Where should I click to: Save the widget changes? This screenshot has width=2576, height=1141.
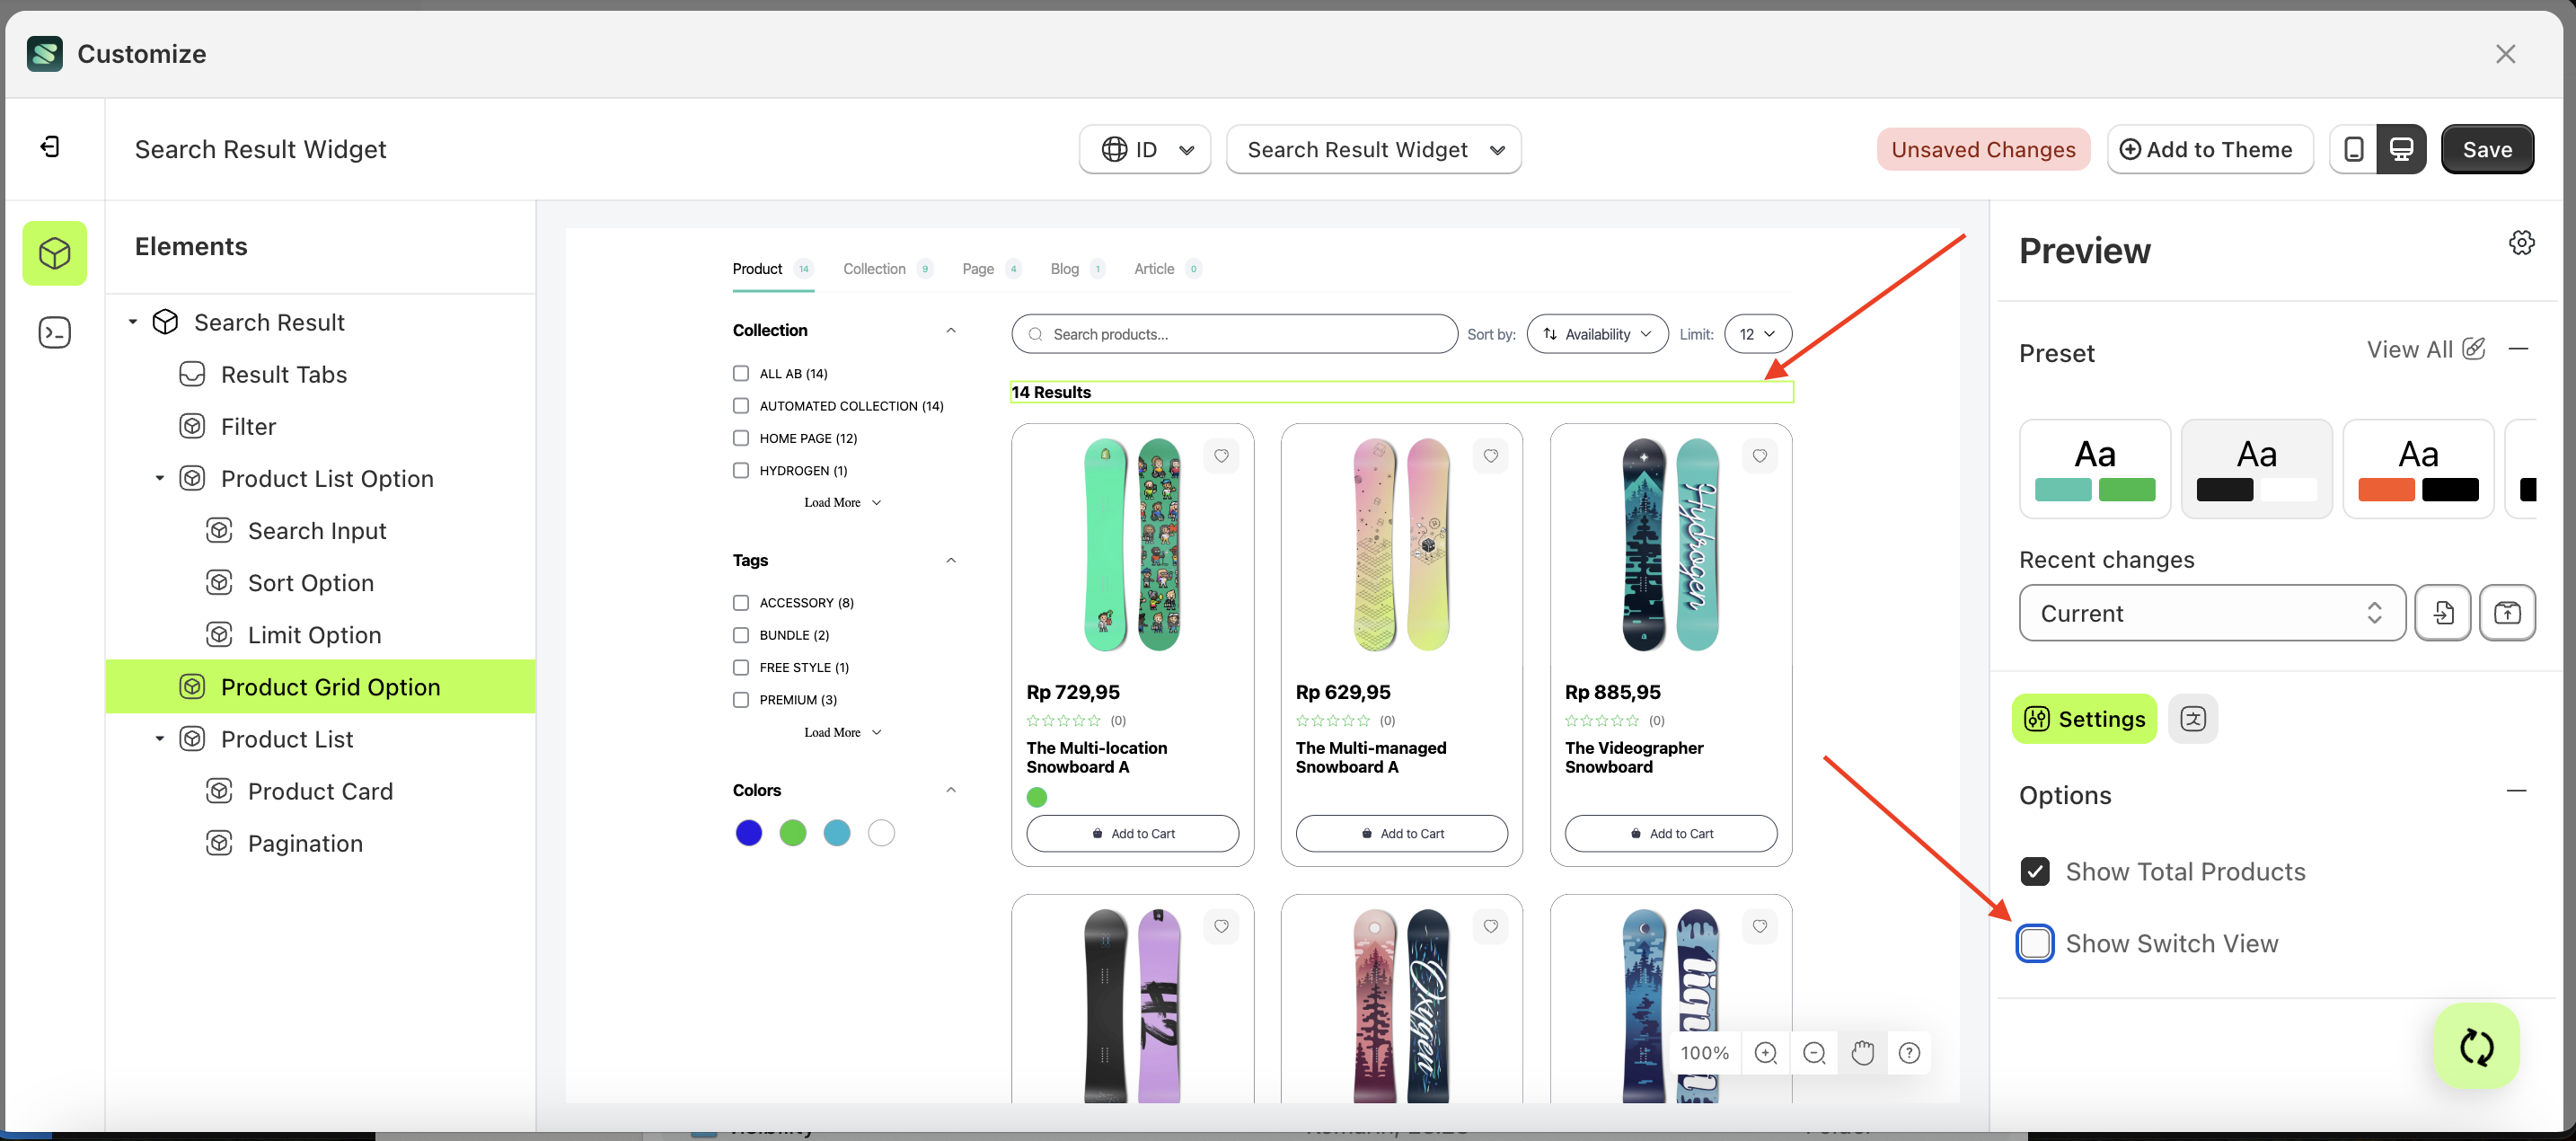click(x=2487, y=148)
